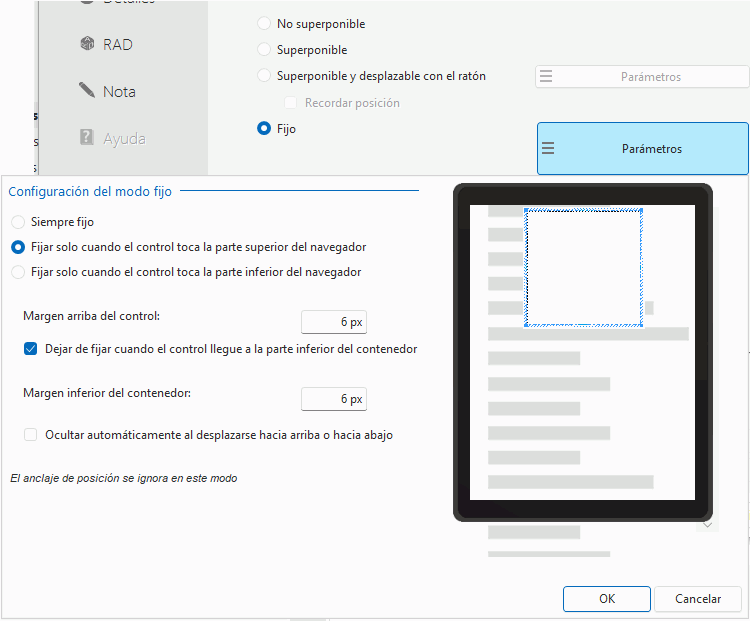Open the Nota tab
This screenshot has width=750, height=622.
[x=108, y=91]
